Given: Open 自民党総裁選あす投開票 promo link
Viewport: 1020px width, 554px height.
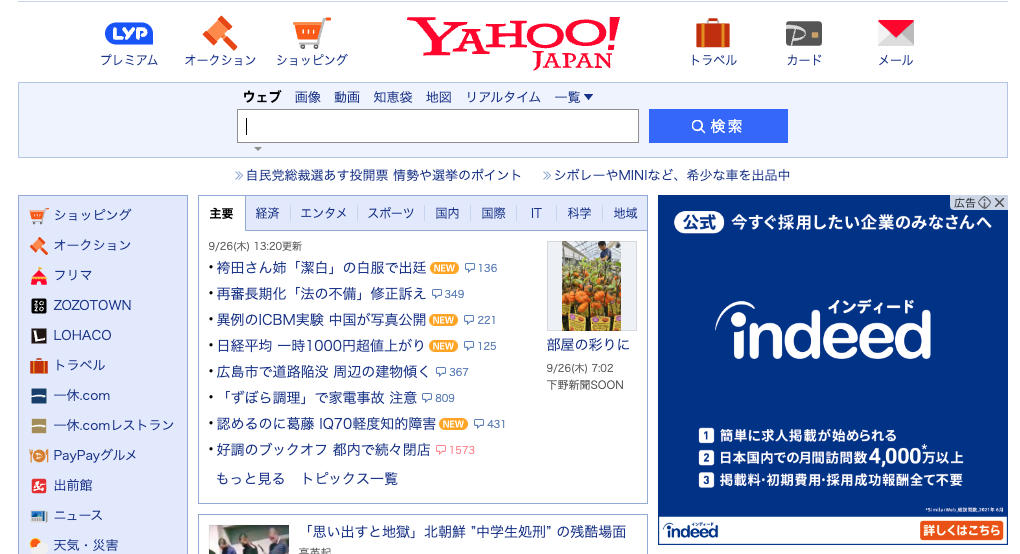Looking at the screenshot, I should point(383,175).
